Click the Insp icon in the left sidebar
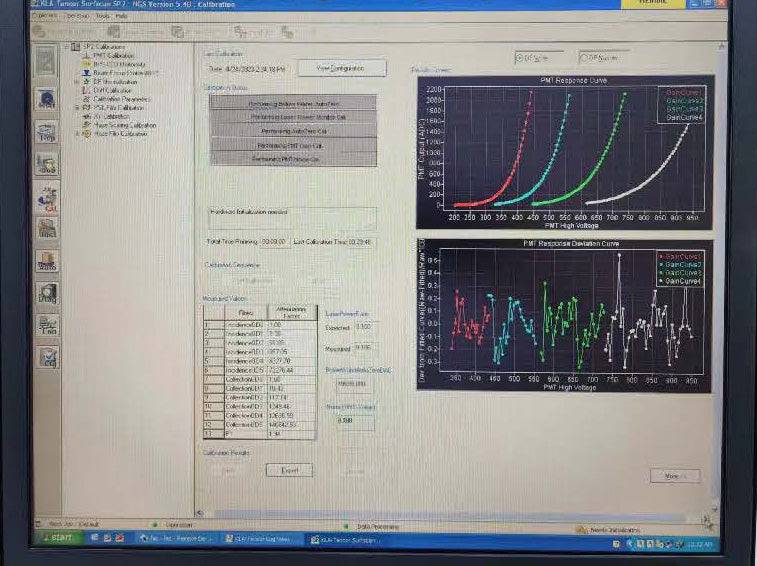Viewport: 757px width, 566px height. [47, 229]
